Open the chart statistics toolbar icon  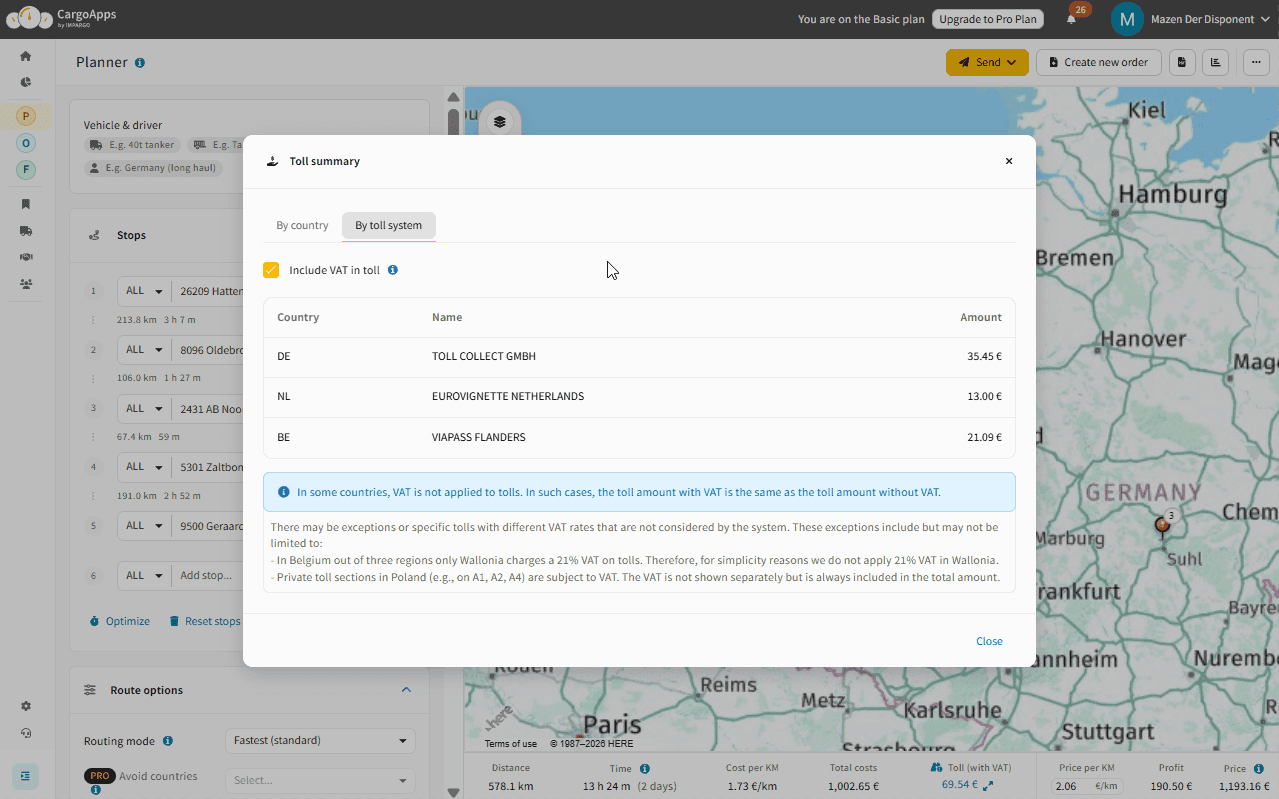pyautogui.click(x=1215, y=62)
